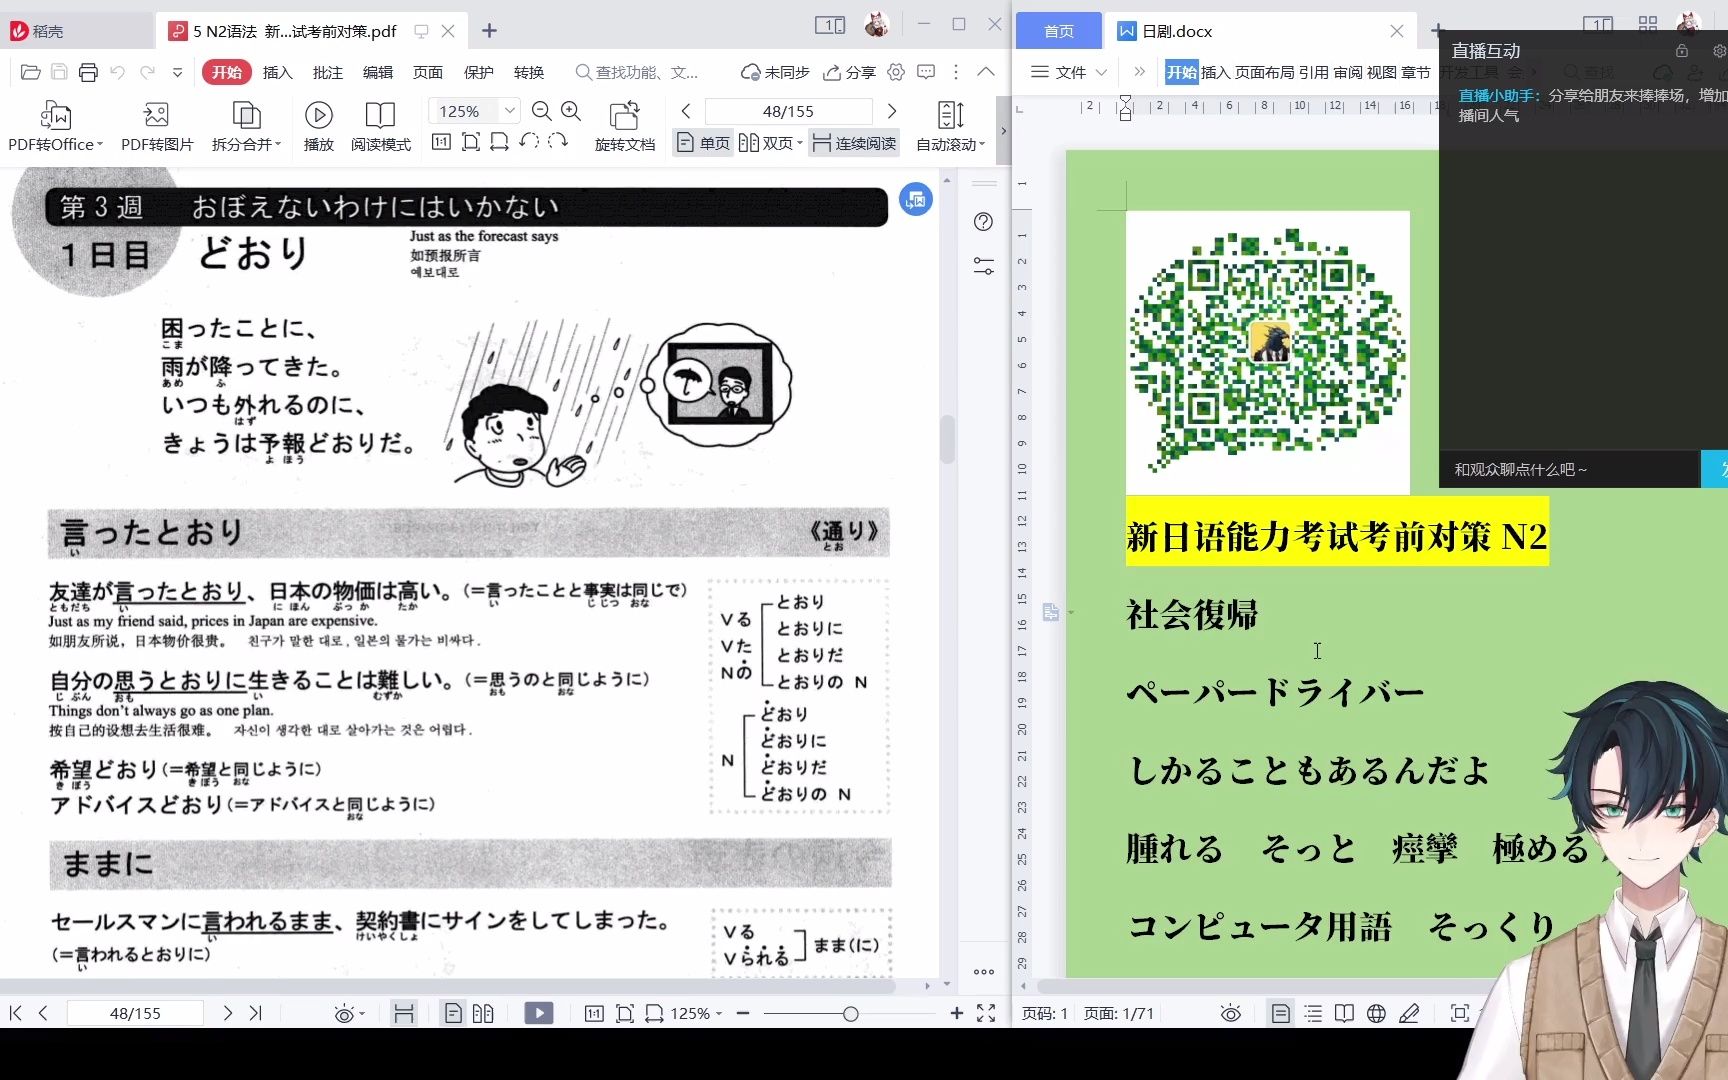Switch to web layout globe icon in Word
1728x1080 pixels.
pos(1376,1014)
